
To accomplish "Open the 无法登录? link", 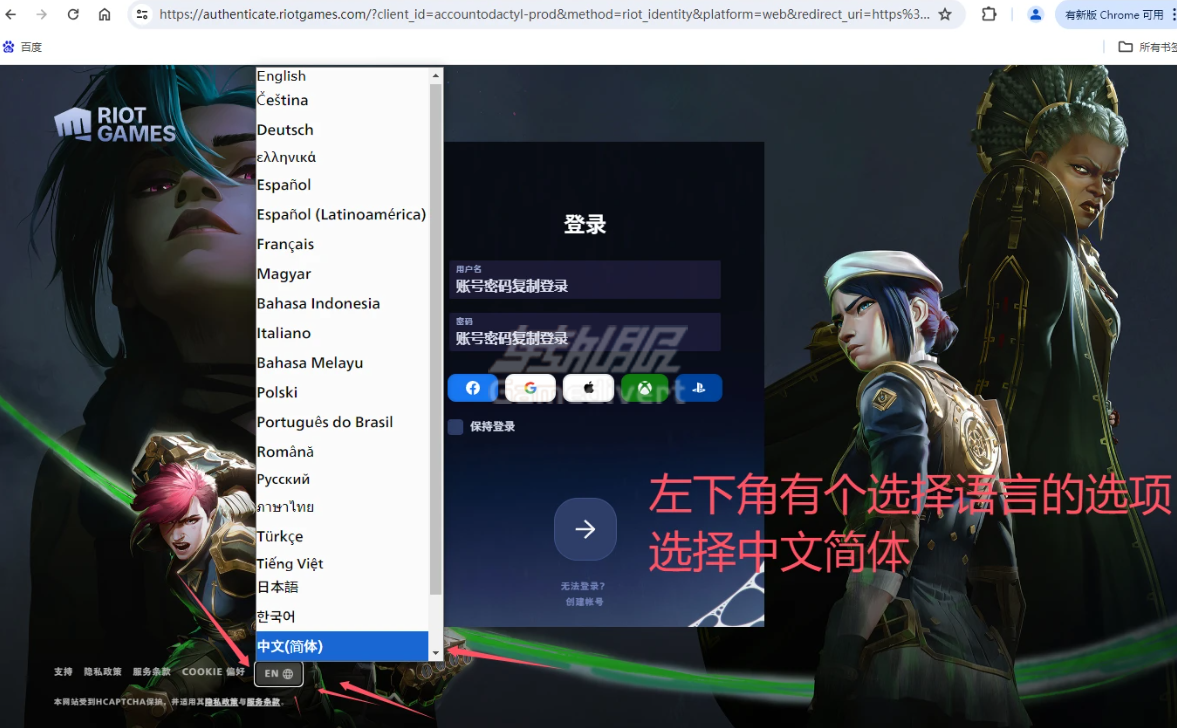I will (x=582, y=585).
